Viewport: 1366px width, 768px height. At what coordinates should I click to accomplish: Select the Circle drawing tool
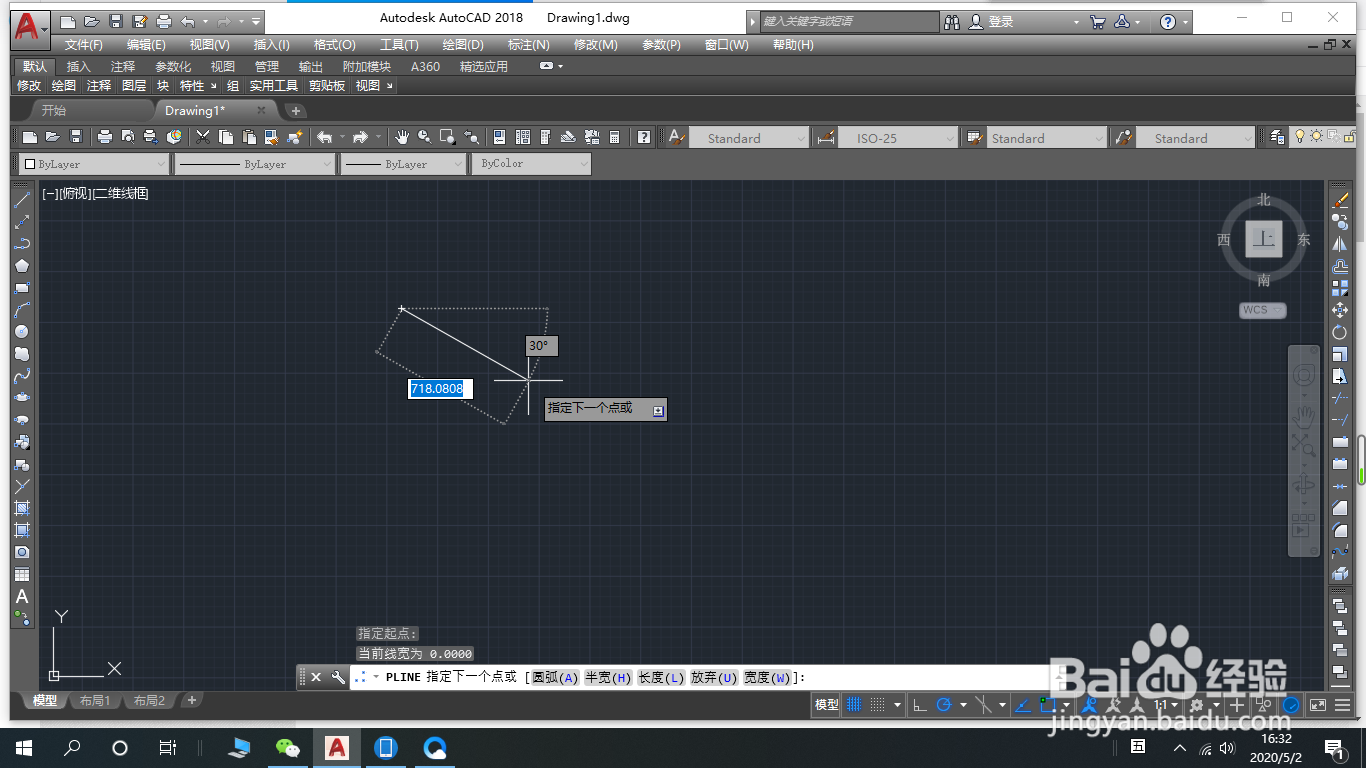tap(22, 332)
